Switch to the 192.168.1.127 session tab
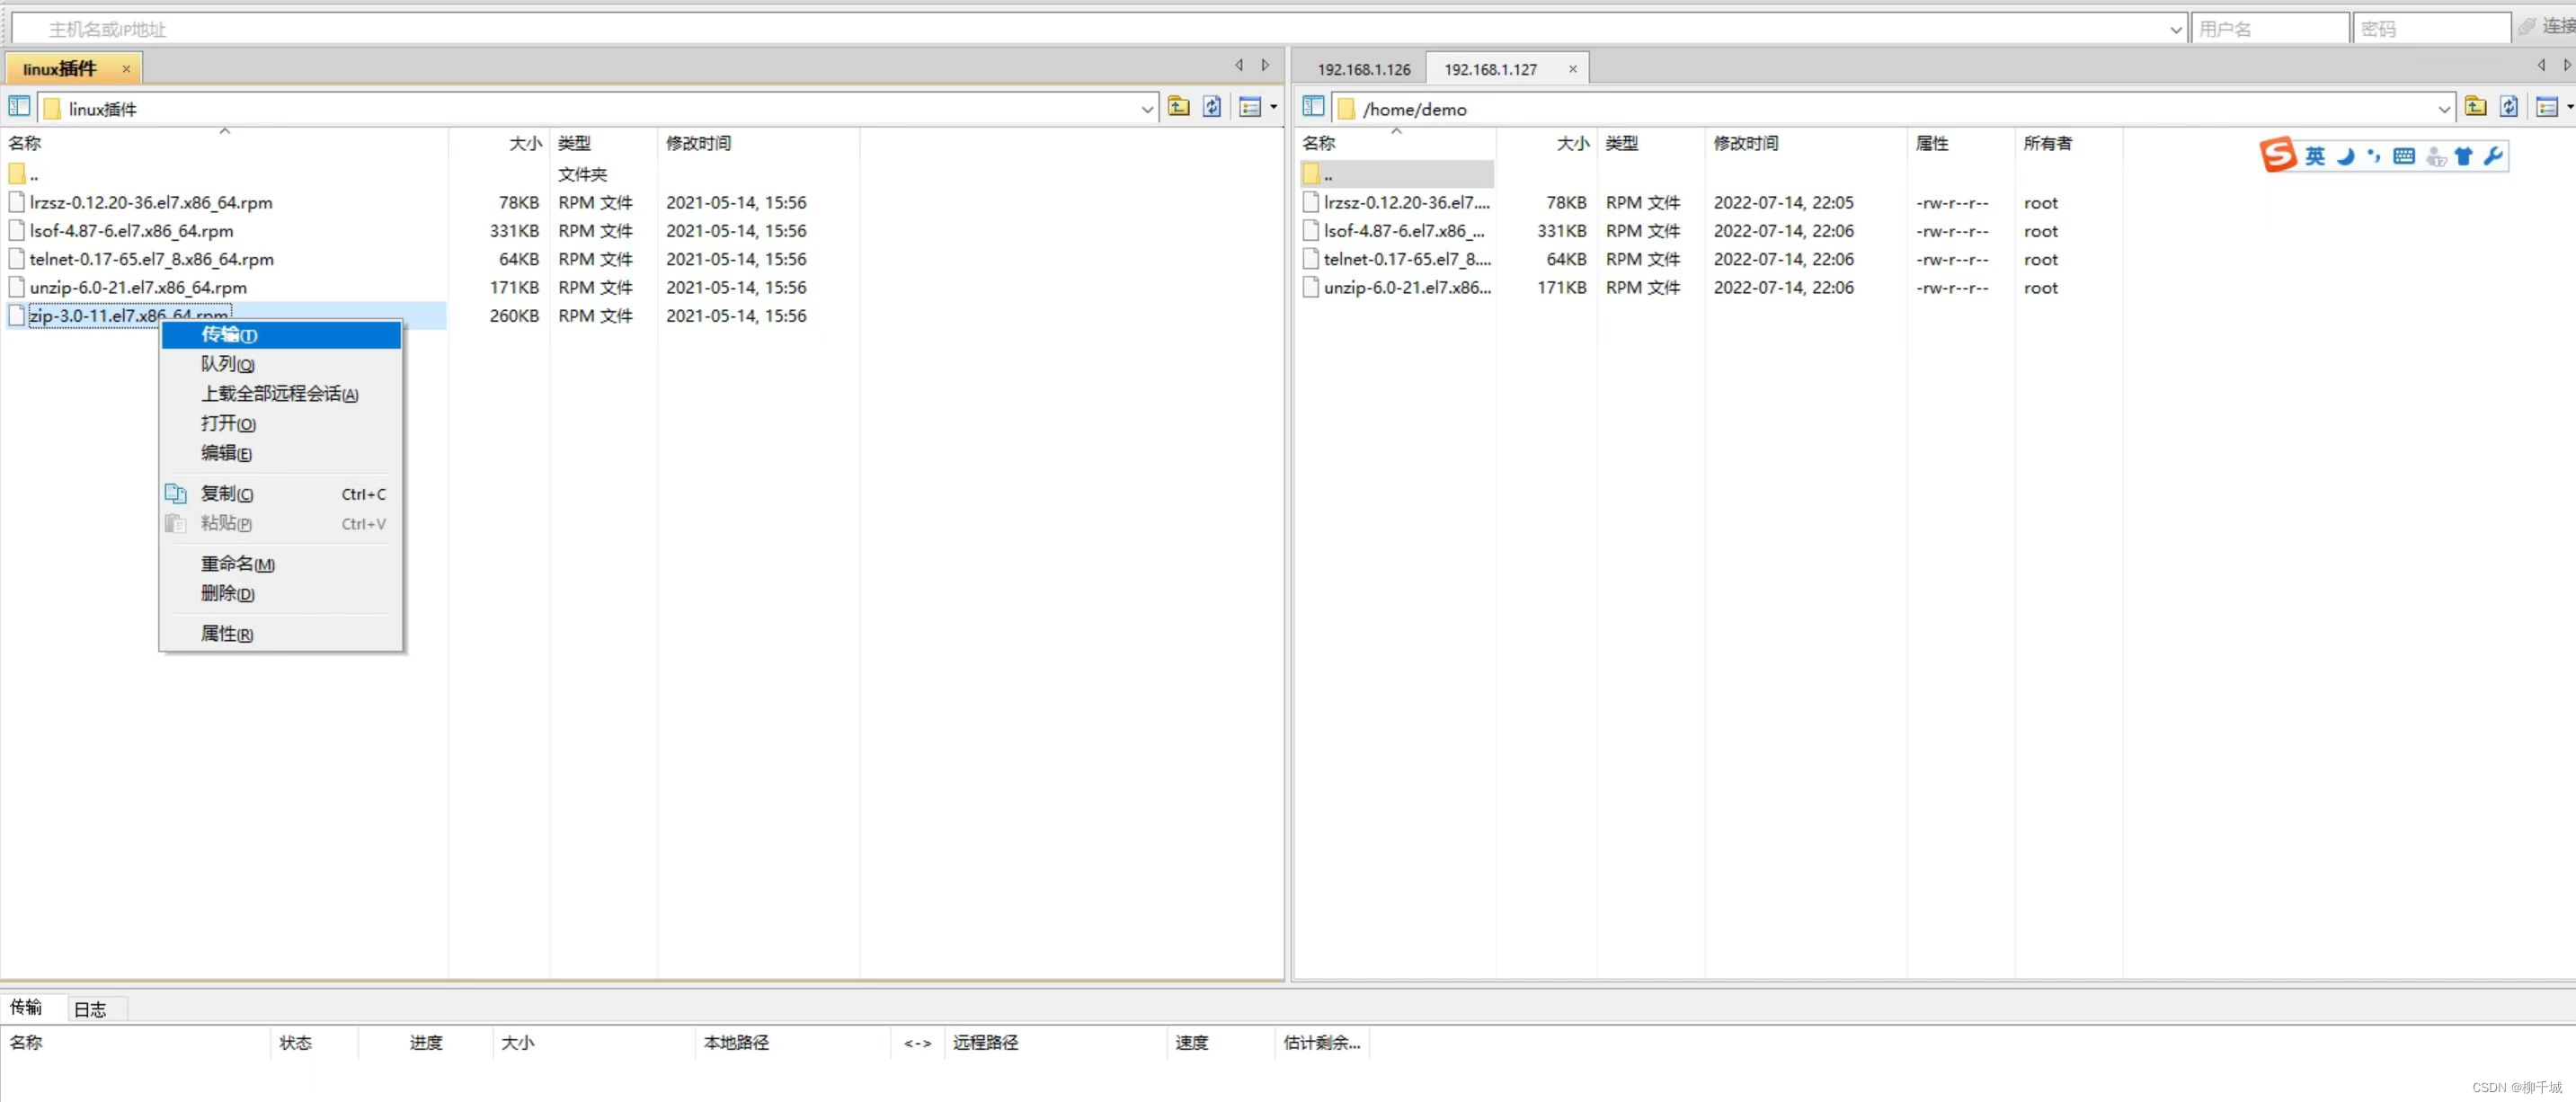Screen dimensions: 2576x1102 [x=1490, y=69]
